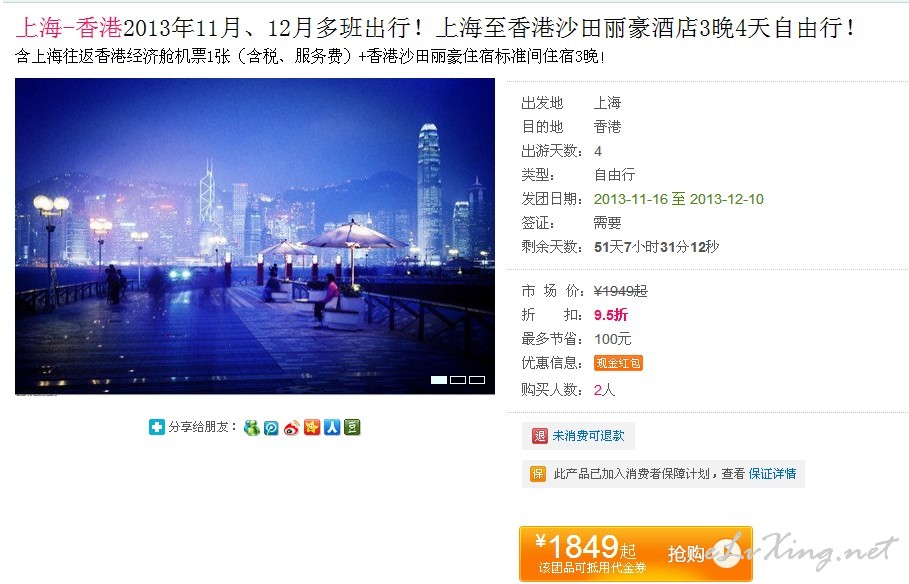
Task: Click the blue plus share icon
Action: tap(157, 427)
